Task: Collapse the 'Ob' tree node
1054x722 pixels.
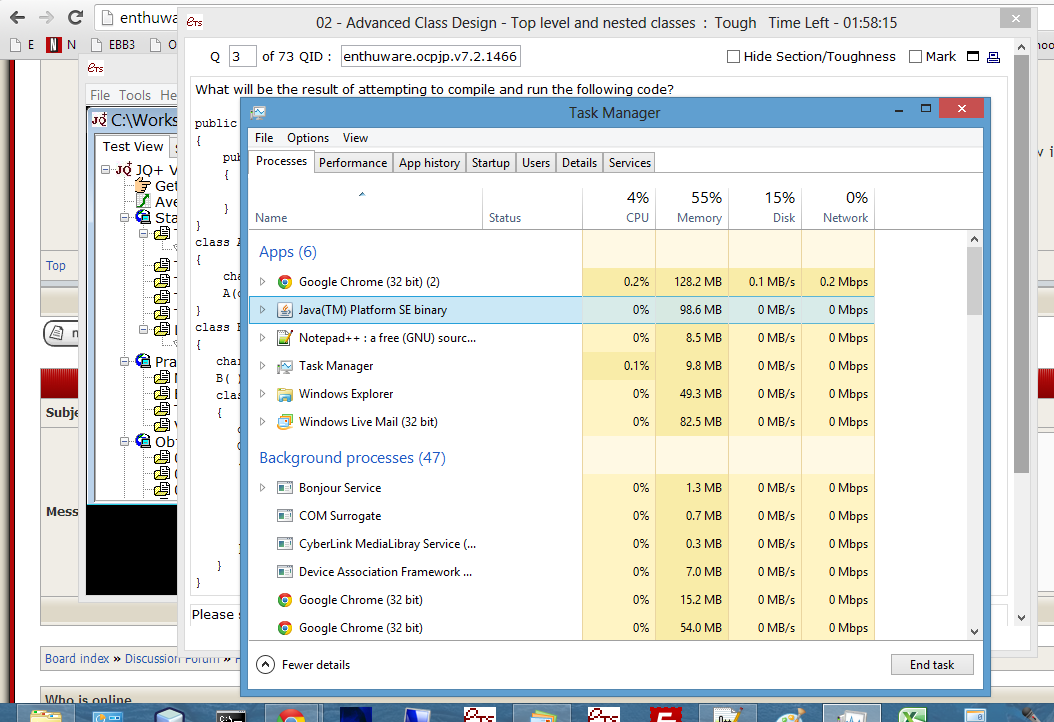Action: (x=124, y=442)
